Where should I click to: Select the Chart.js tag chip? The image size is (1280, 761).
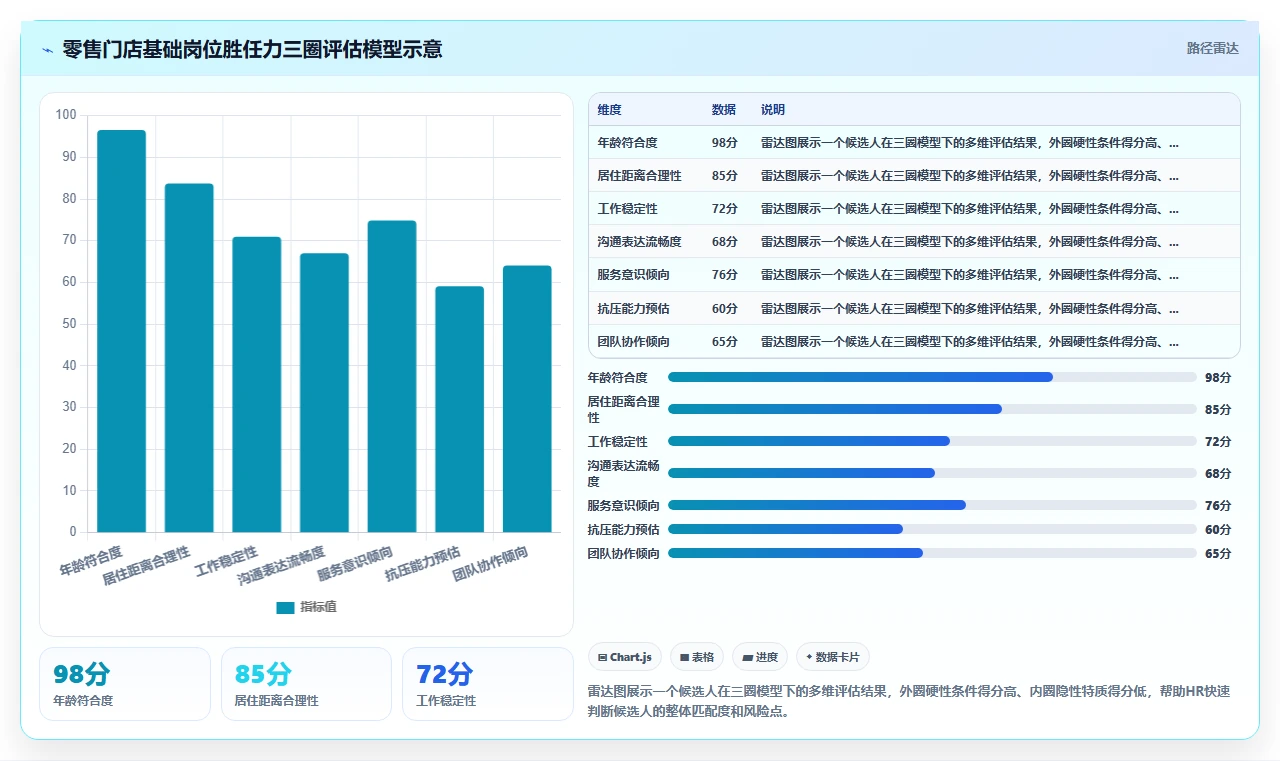point(625,657)
